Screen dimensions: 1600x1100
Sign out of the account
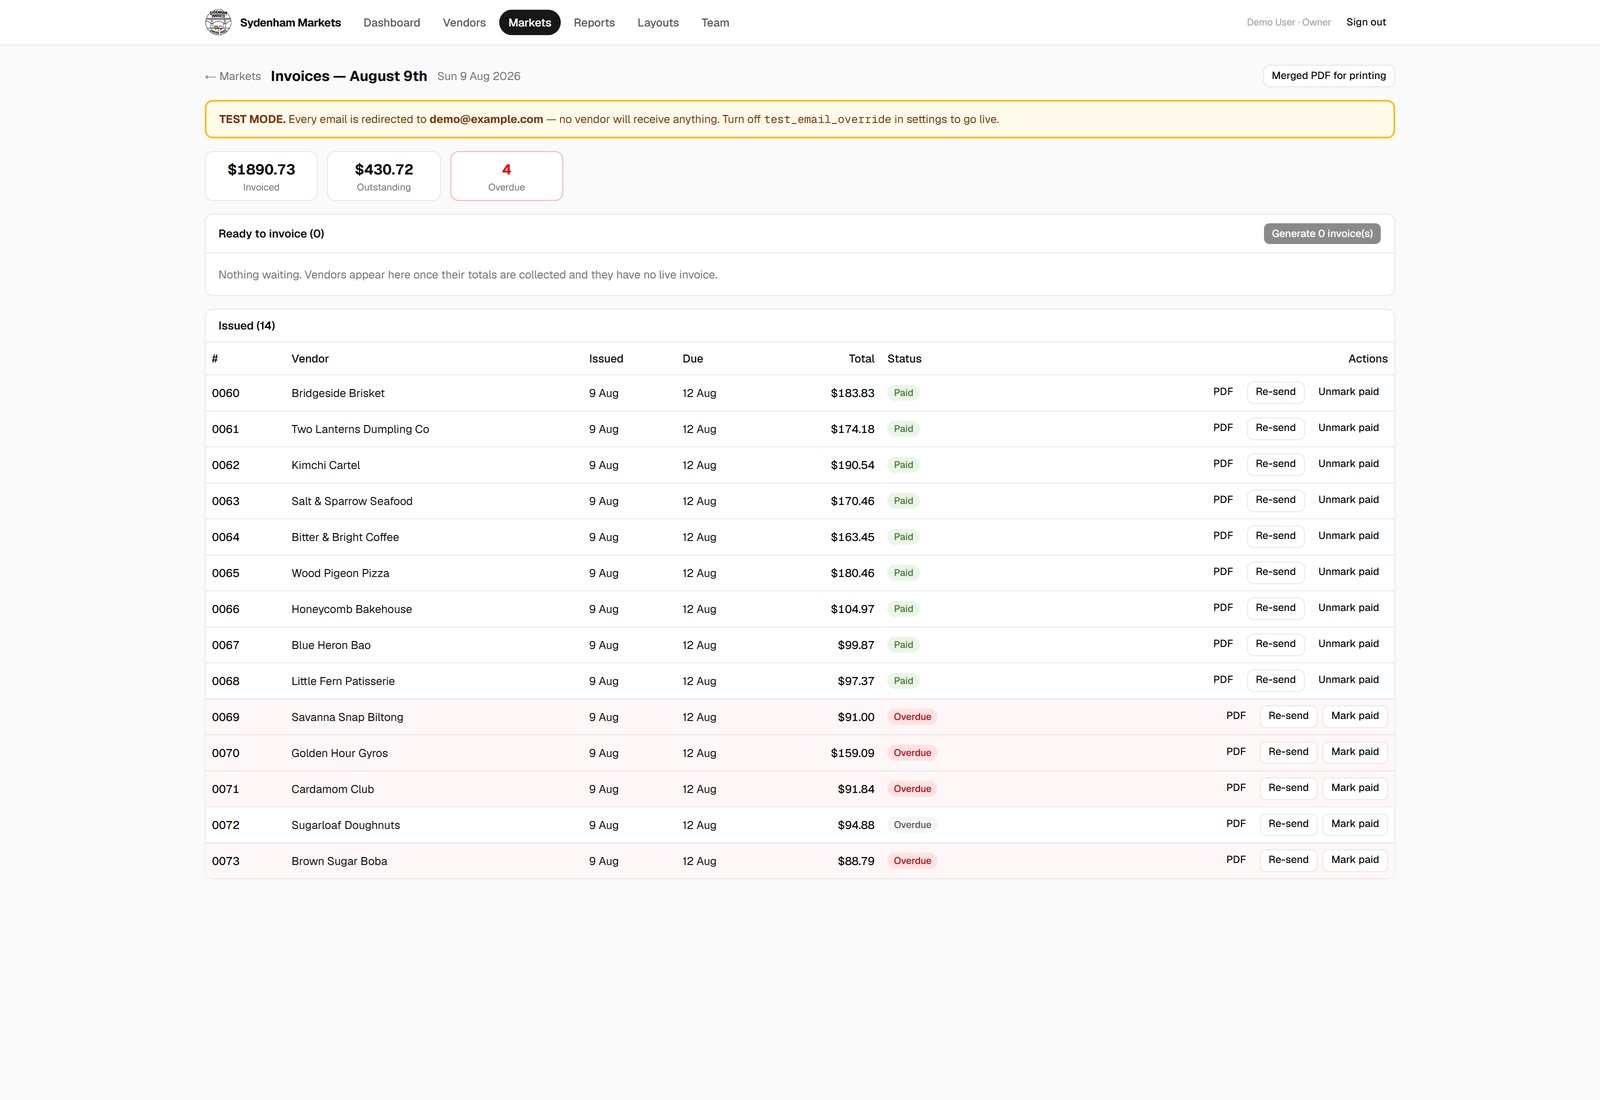coord(1366,22)
